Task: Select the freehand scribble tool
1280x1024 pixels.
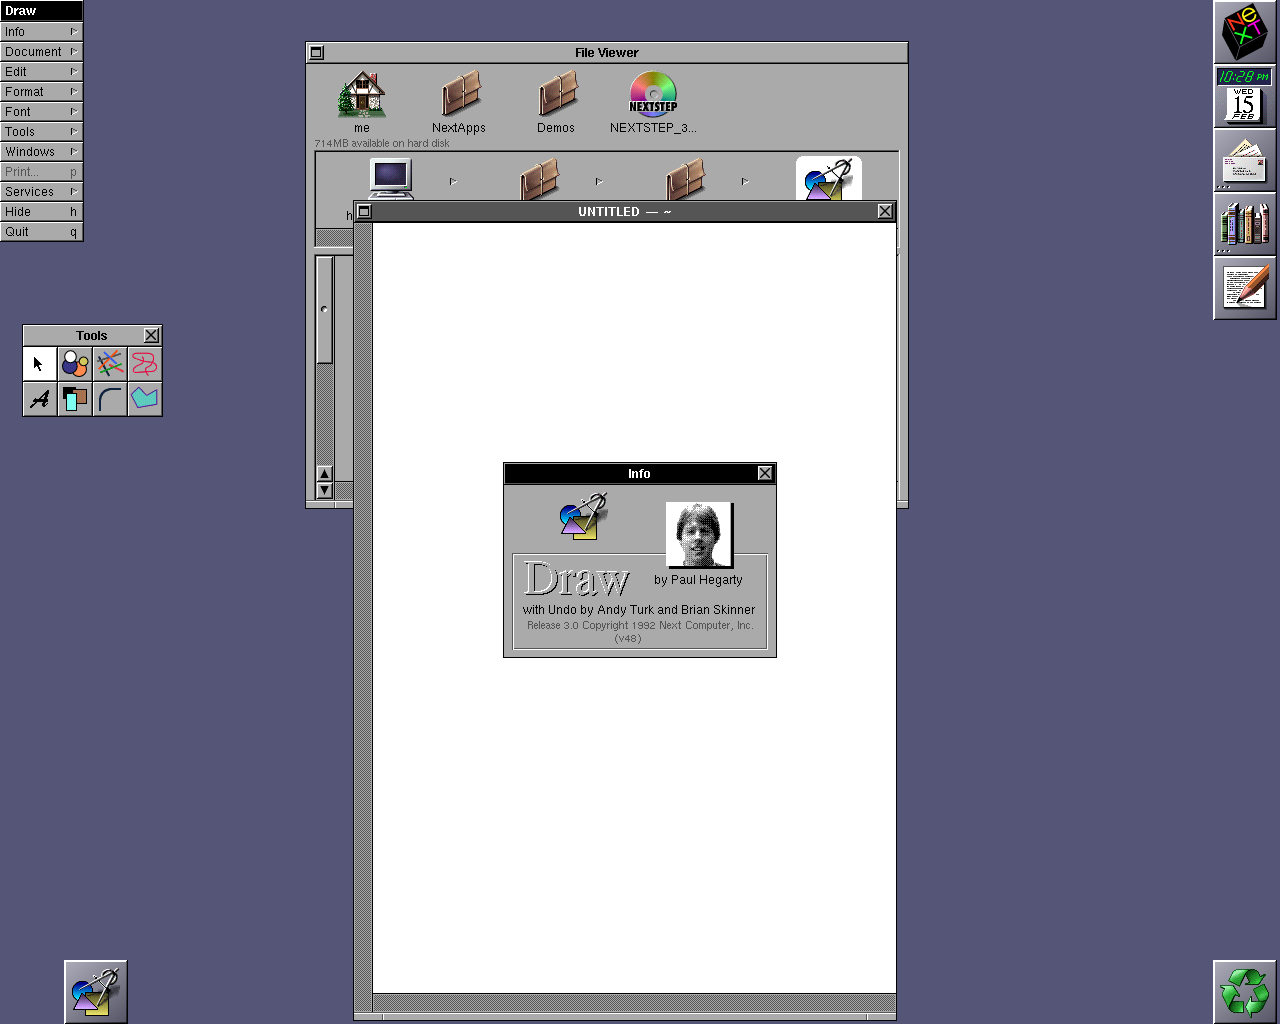Action: coord(145,364)
